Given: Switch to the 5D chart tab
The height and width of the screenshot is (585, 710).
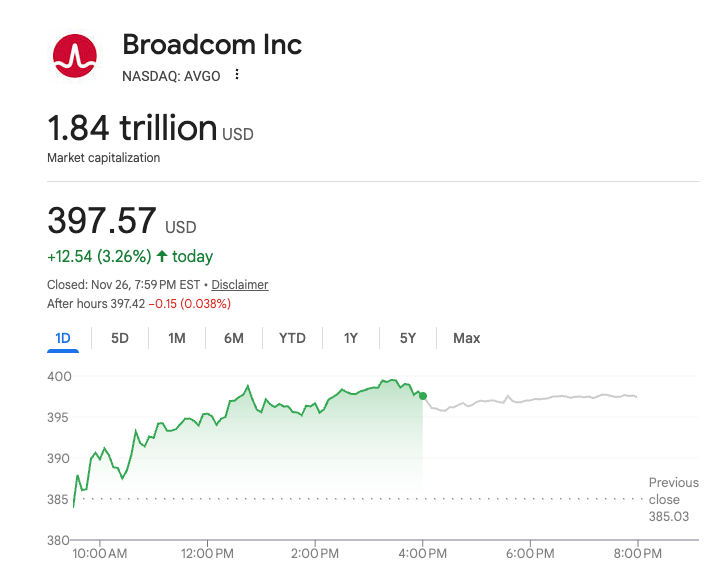Looking at the screenshot, I should coord(120,338).
